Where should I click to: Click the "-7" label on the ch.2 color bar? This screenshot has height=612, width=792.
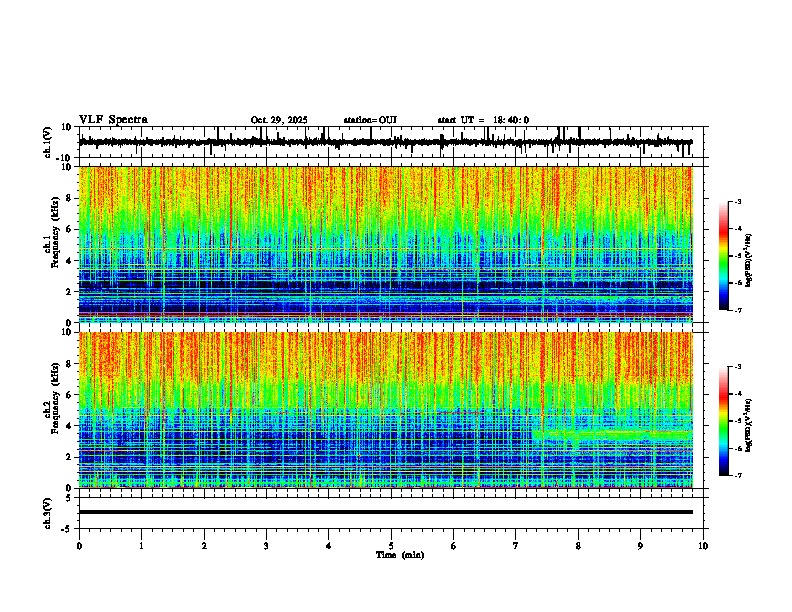pos(737,475)
